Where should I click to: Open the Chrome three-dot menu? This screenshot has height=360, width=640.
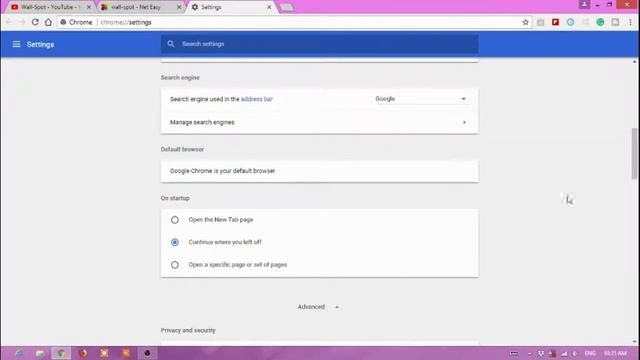pos(630,22)
